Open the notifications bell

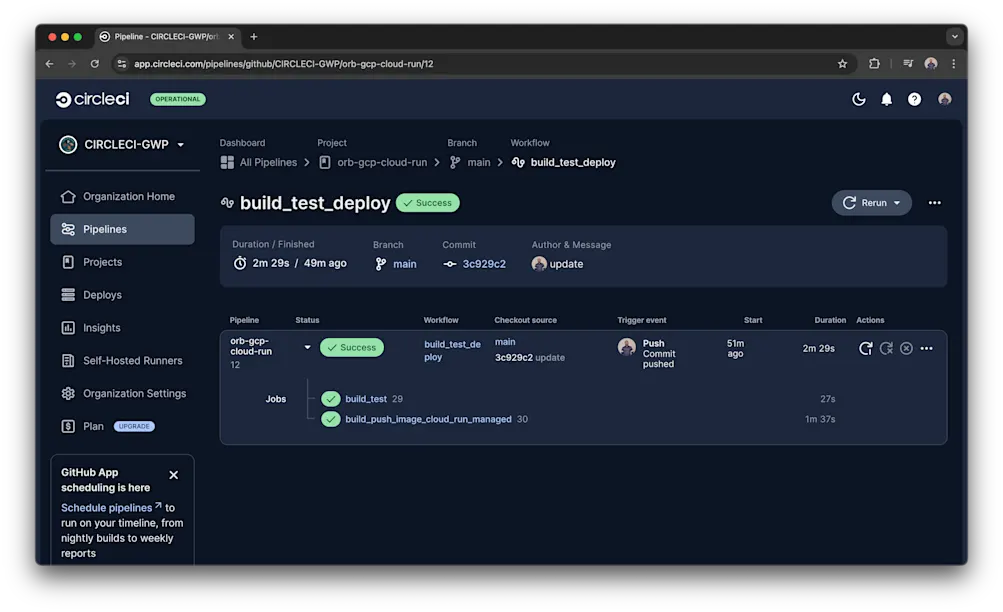(887, 99)
